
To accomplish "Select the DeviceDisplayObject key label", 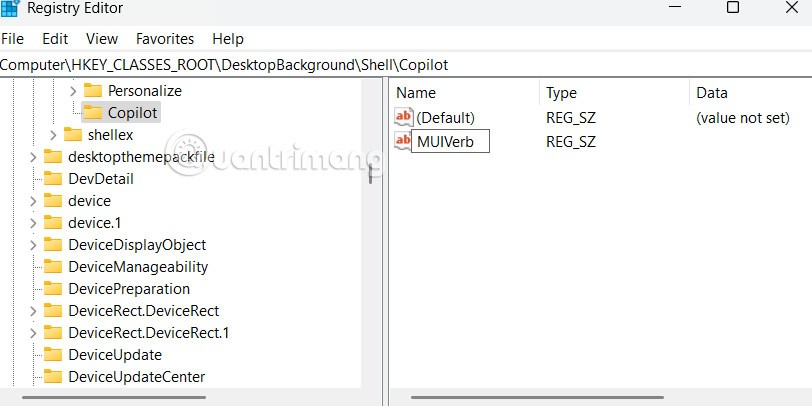I will (x=137, y=244).
